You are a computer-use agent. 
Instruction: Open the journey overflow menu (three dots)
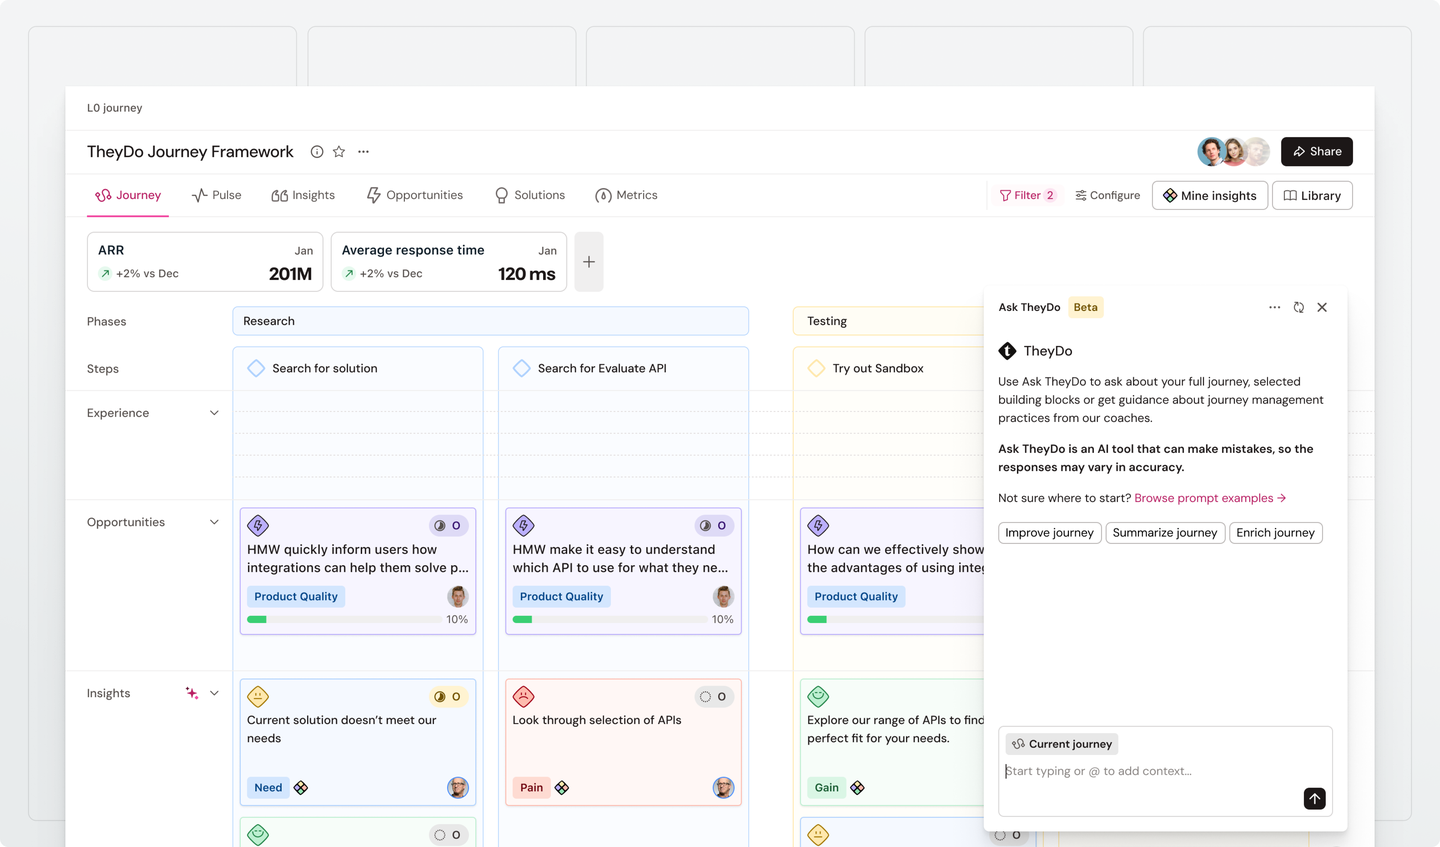363,151
